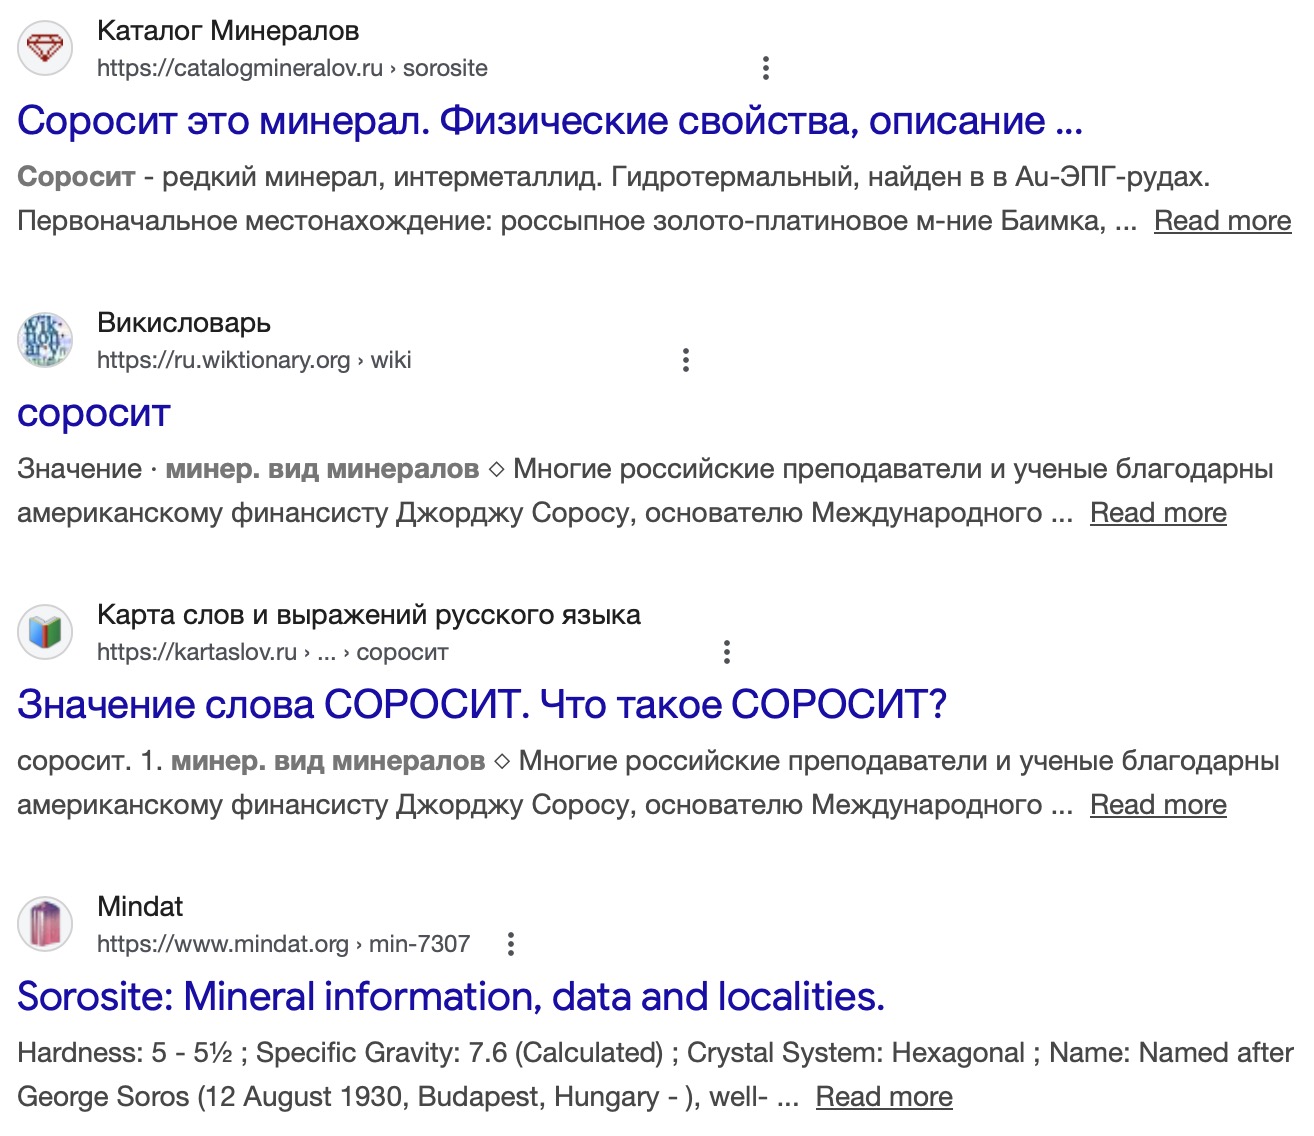This screenshot has height=1136, width=1314.
Task: Open three-dot menu beside catalogmineralov.ru result
Action: point(766,68)
